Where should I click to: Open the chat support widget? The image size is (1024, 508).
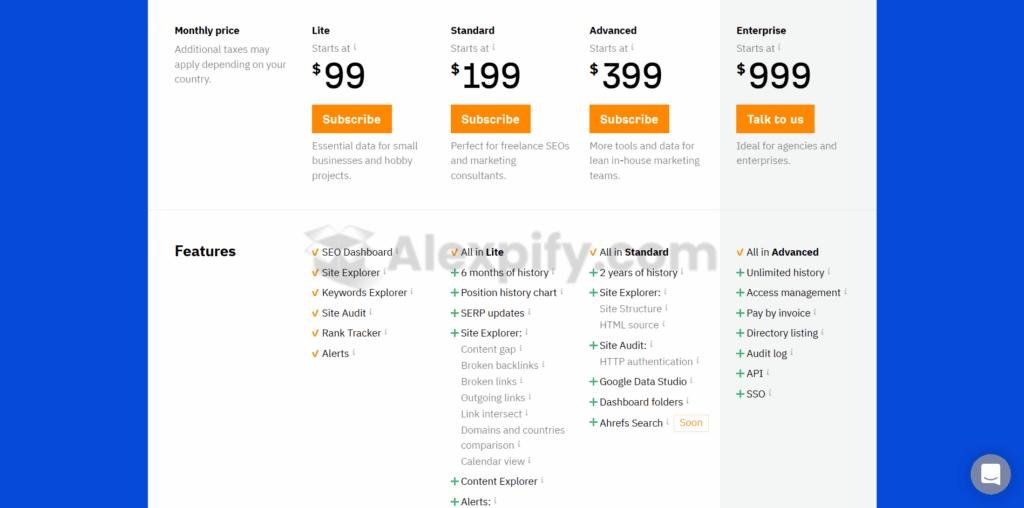(990, 474)
